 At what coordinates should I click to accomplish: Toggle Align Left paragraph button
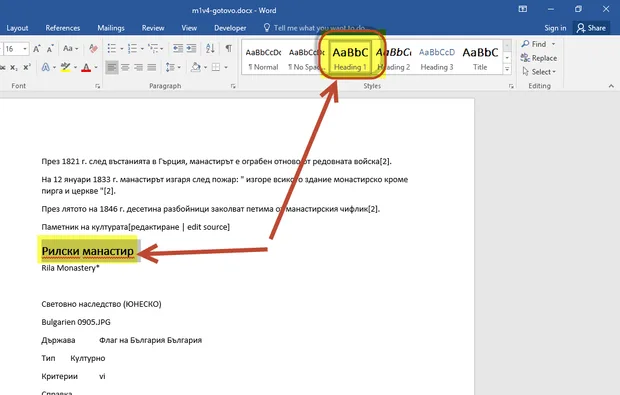(112, 67)
